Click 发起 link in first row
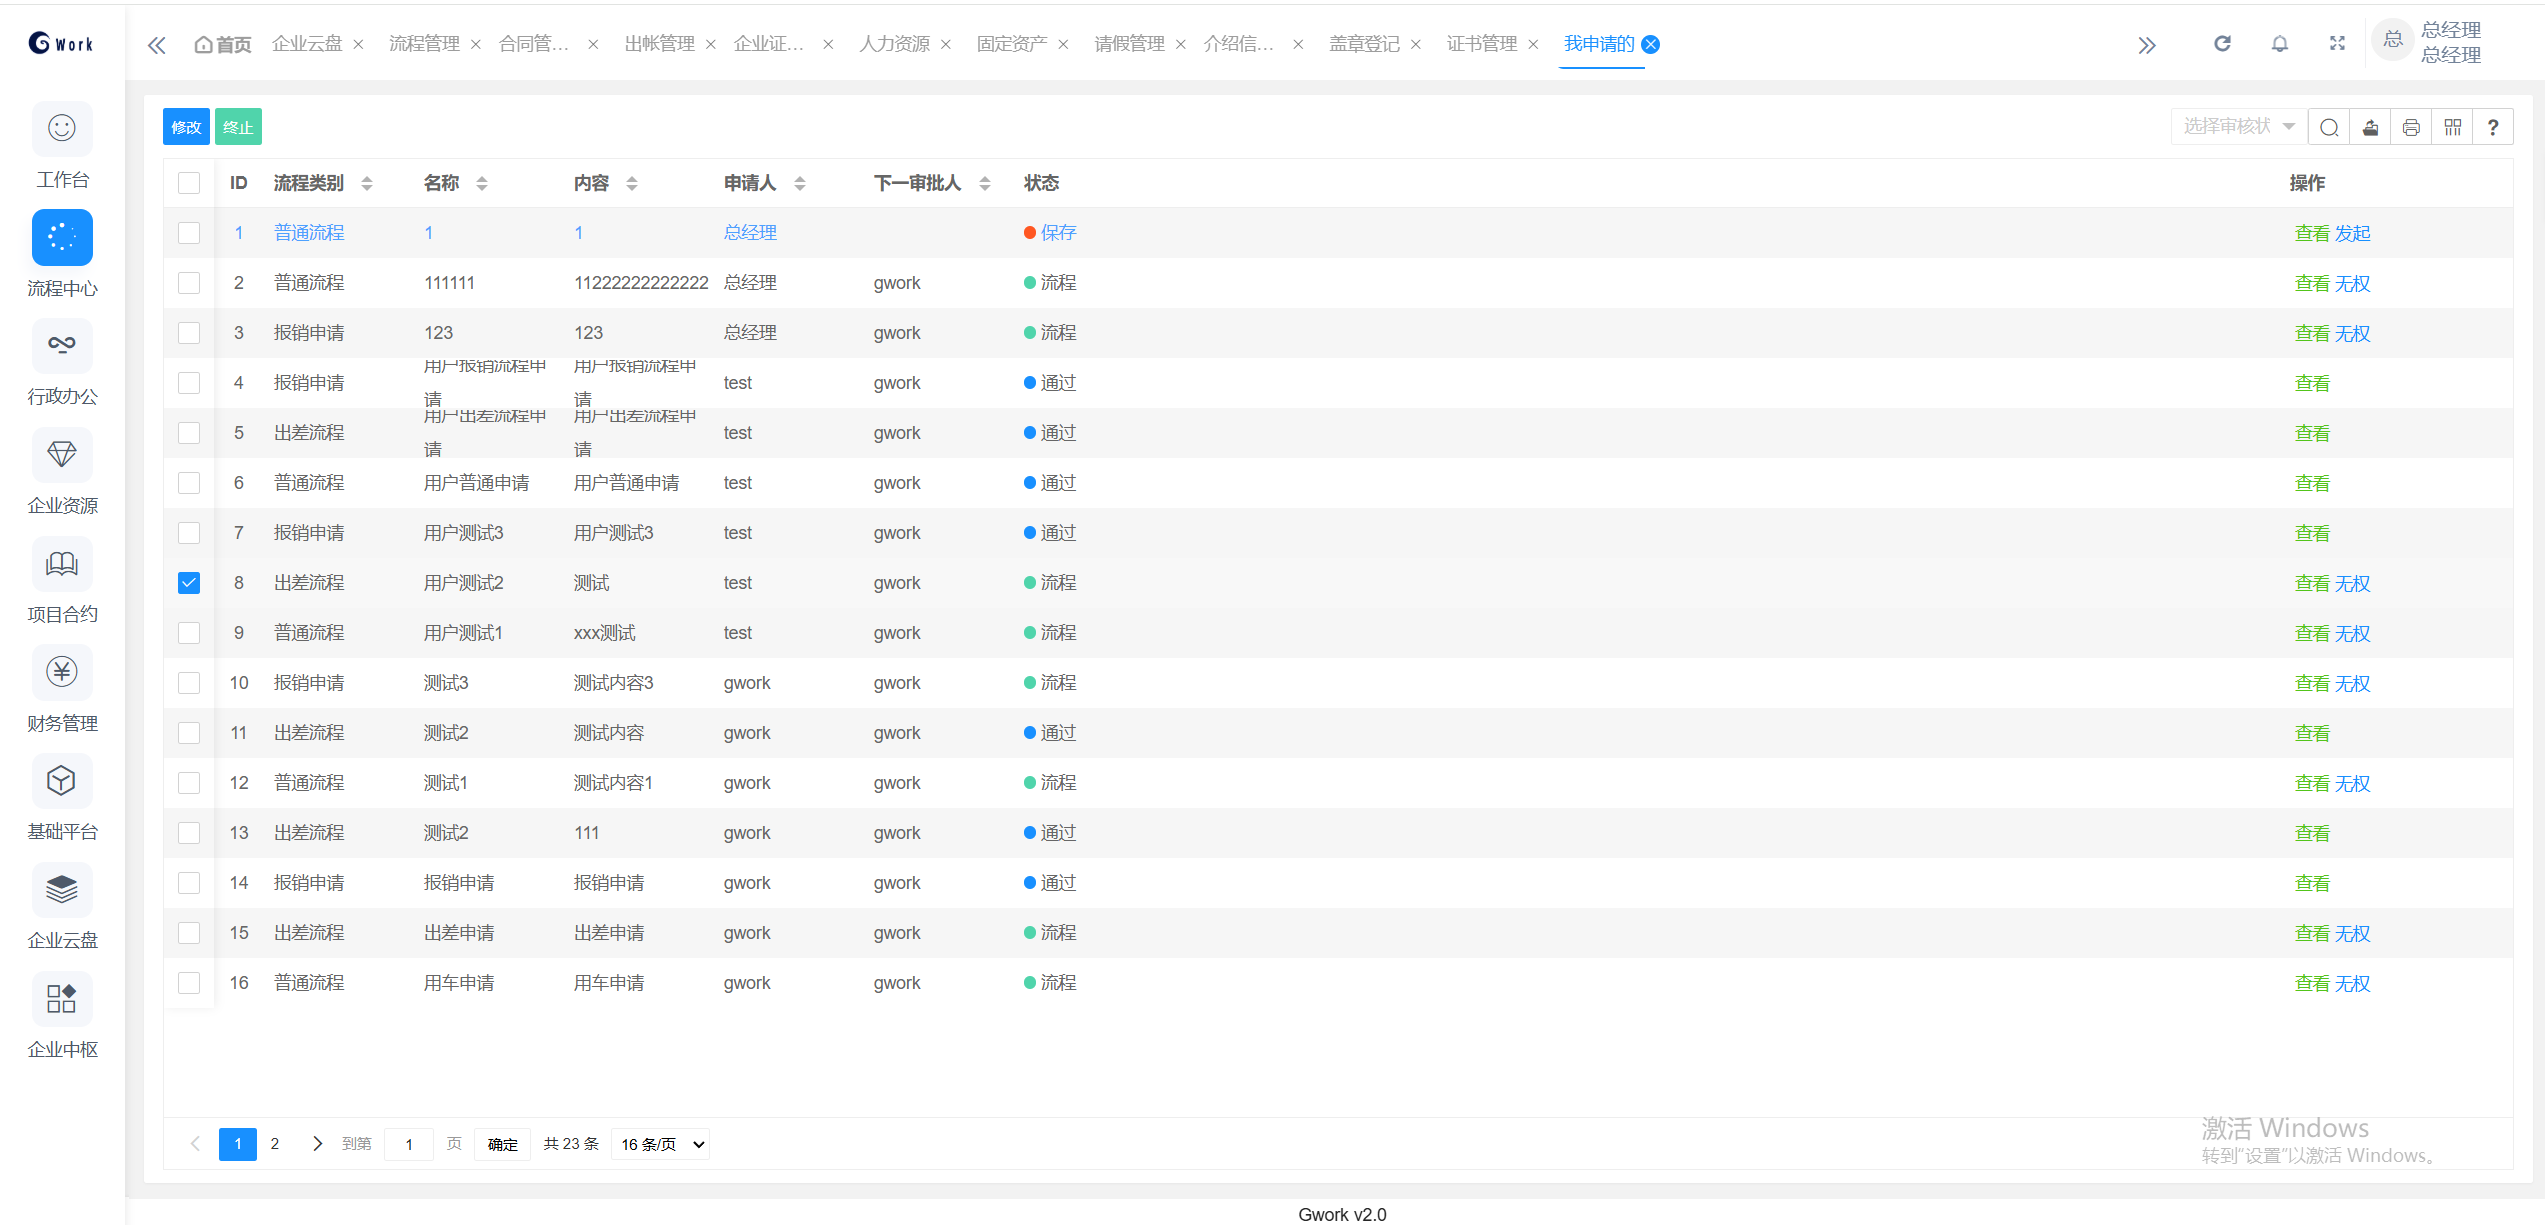 pyautogui.click(x=2353, y=233)
